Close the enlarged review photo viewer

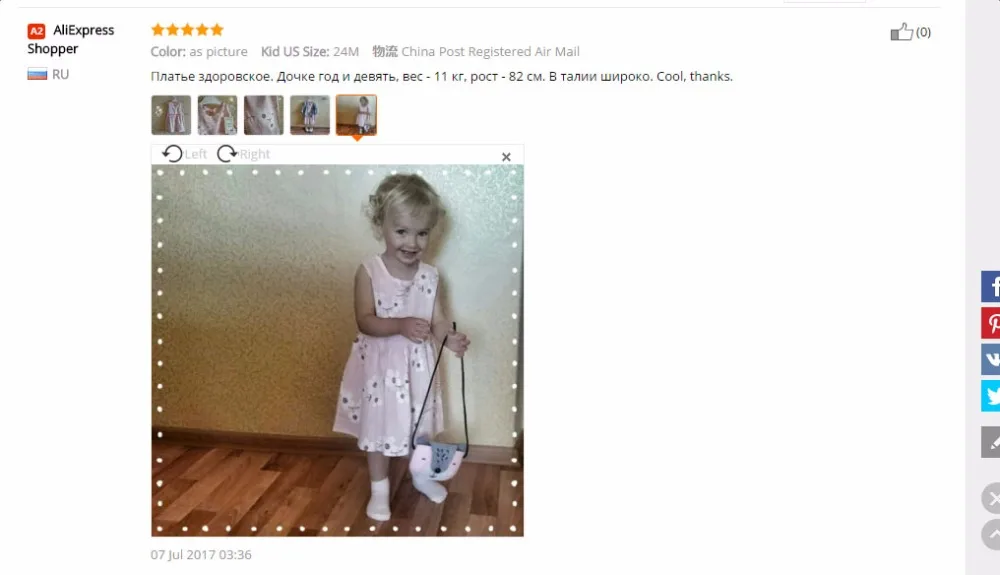(506, 157)
